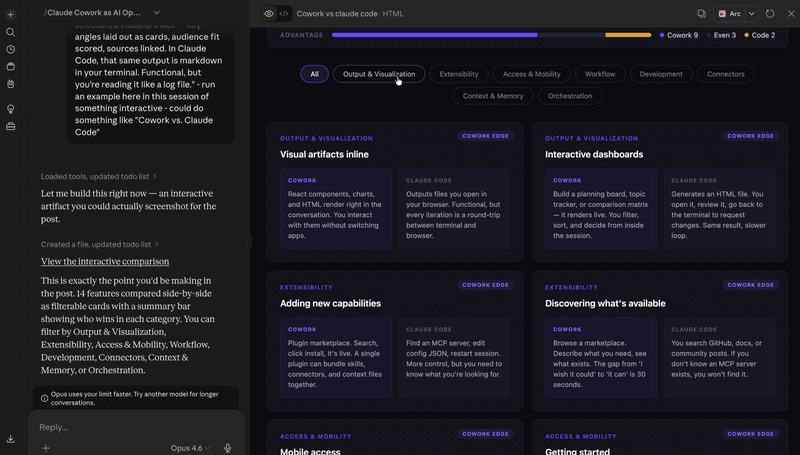
Task: Click the orange Code segment of advantage bar
Action: (628, 35)
